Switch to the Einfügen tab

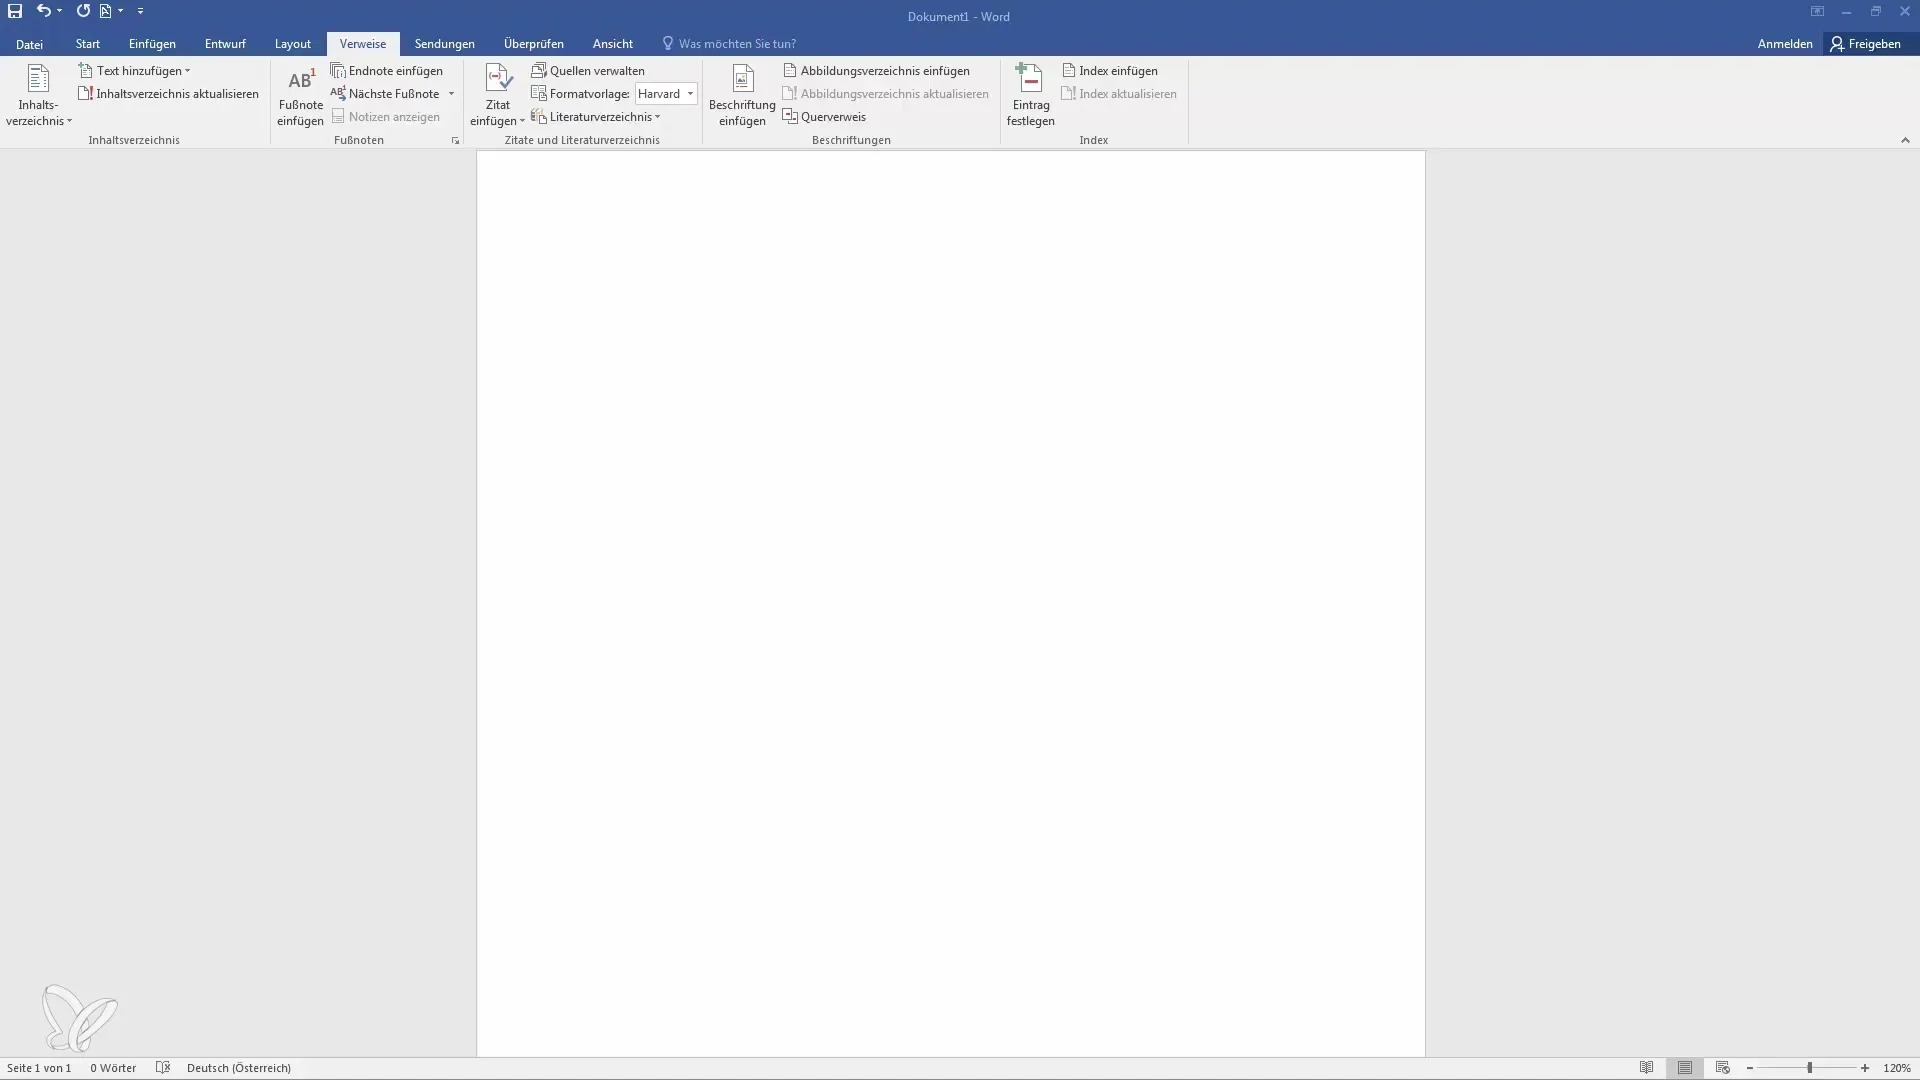[152, 44]
